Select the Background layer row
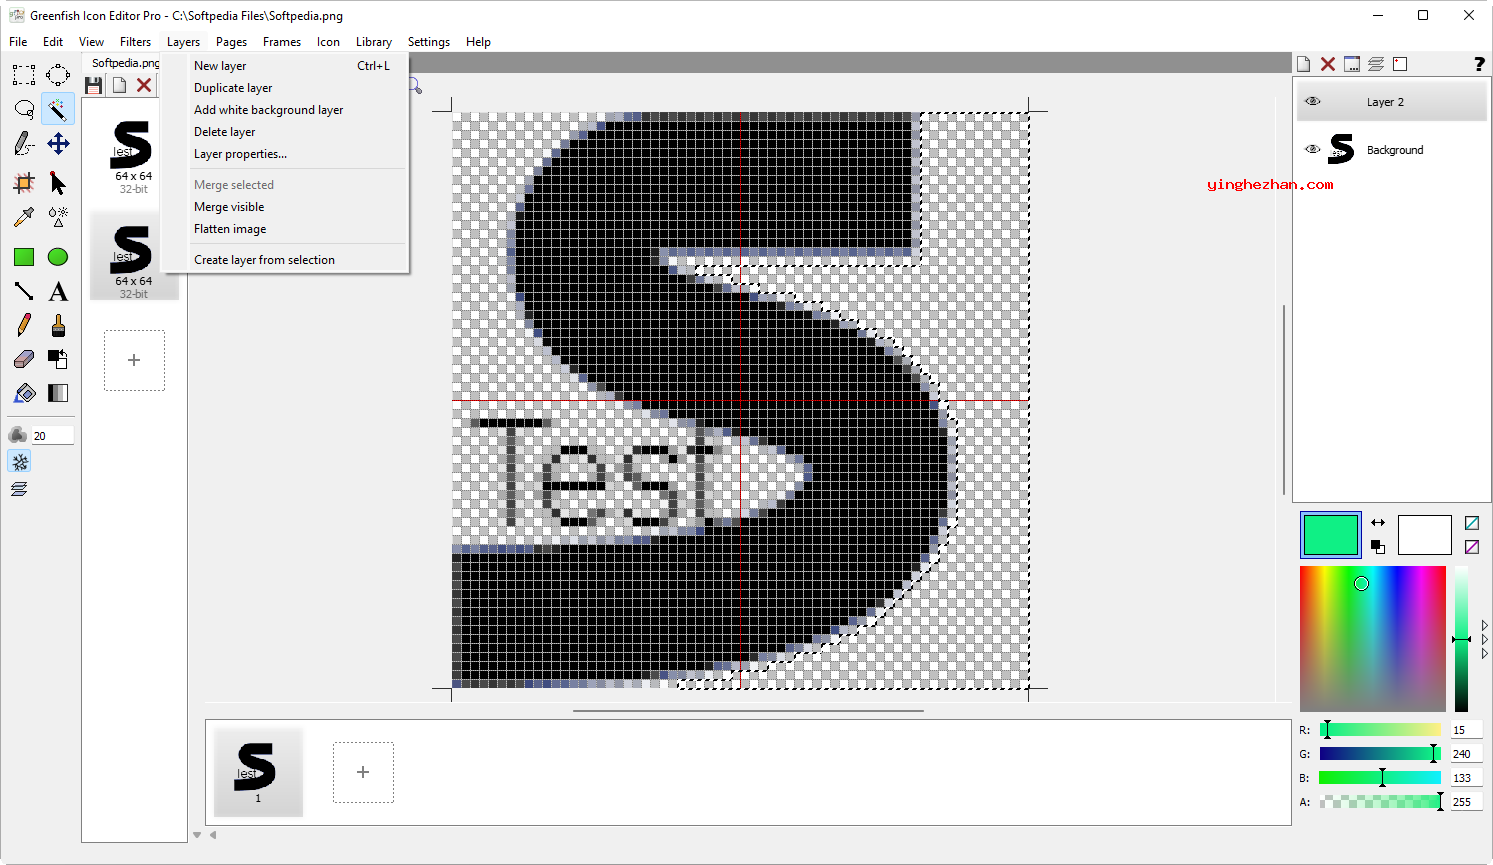This screenshot has height=865, width=1493. [1392, 150]
